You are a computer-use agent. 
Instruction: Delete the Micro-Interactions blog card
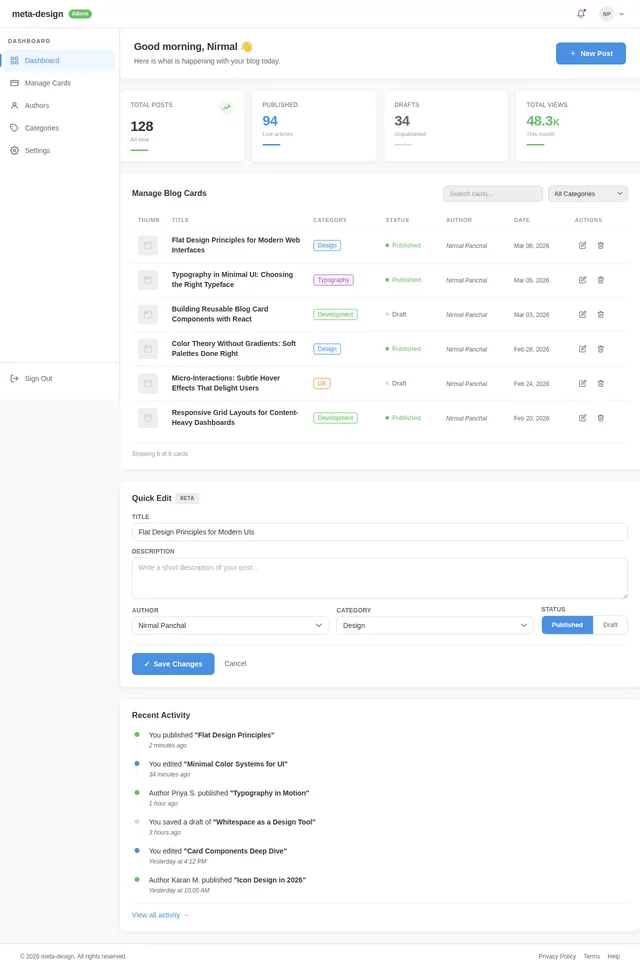point(601,383)
